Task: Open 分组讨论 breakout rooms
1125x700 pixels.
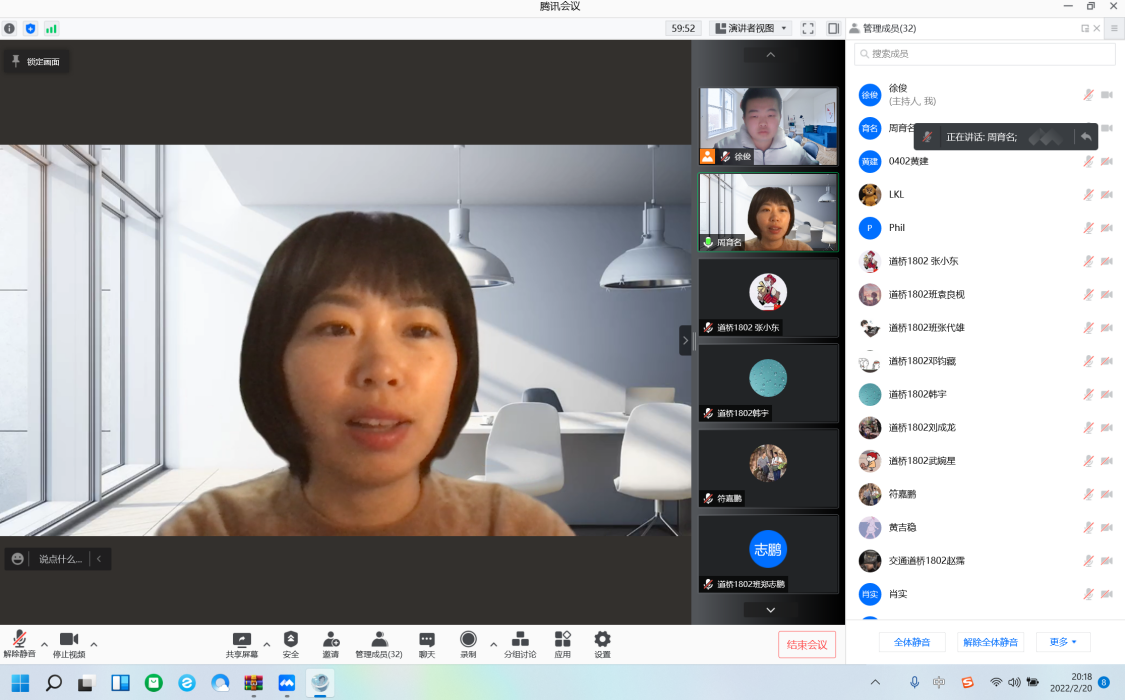Action: coord(520,640)
